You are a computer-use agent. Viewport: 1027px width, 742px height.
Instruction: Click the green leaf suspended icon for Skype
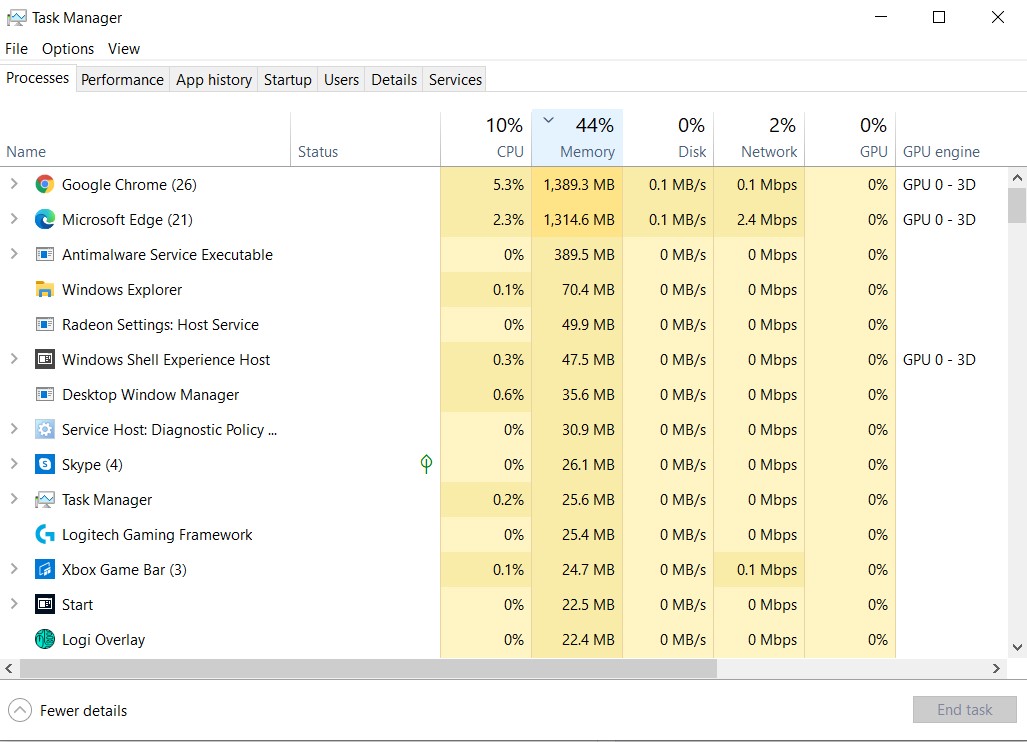[x=426, y=464]
